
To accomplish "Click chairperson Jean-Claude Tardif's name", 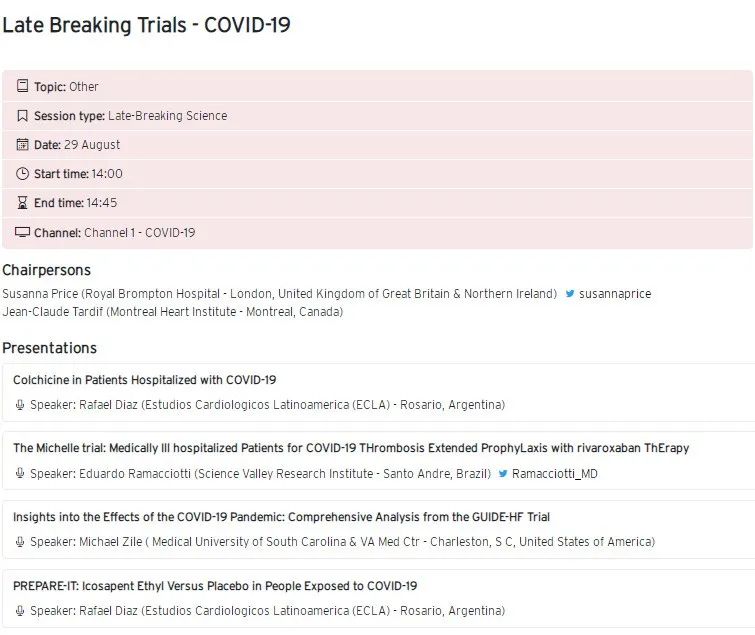I will [52, 312].
